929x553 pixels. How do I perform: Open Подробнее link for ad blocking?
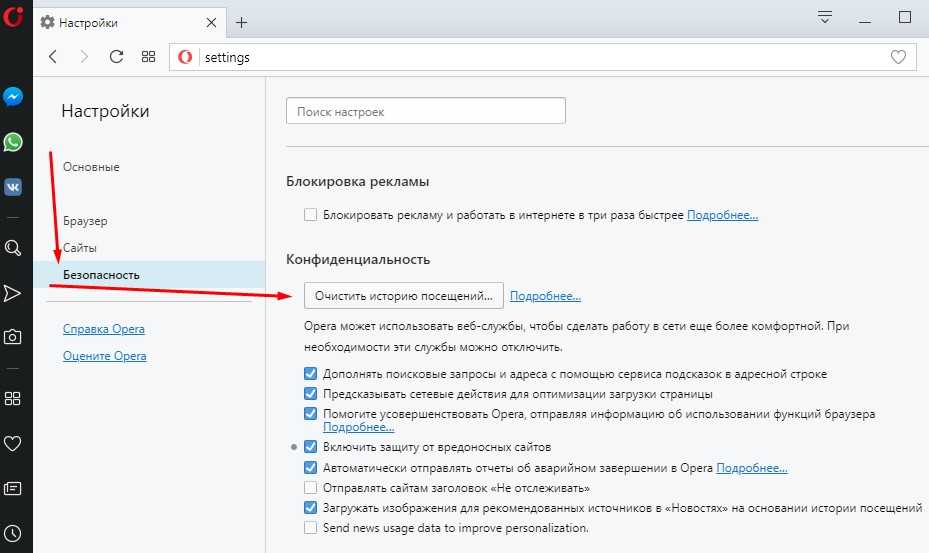coord(722,215)
